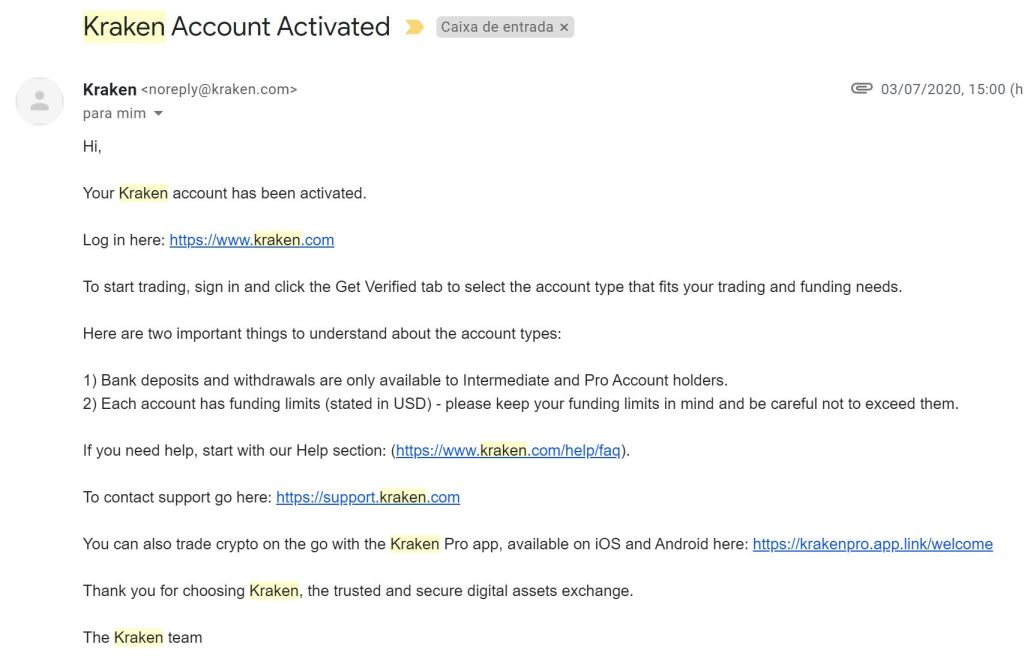
Task: Click the 'Bank deposits and withdrawals' list item
Action: click(405, 381)
